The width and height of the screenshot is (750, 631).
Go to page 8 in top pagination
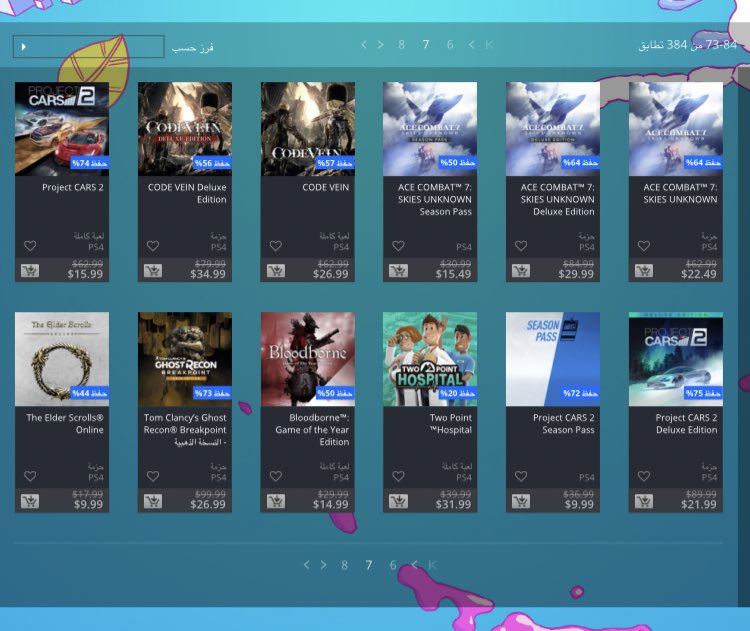[x=401, y=44]
